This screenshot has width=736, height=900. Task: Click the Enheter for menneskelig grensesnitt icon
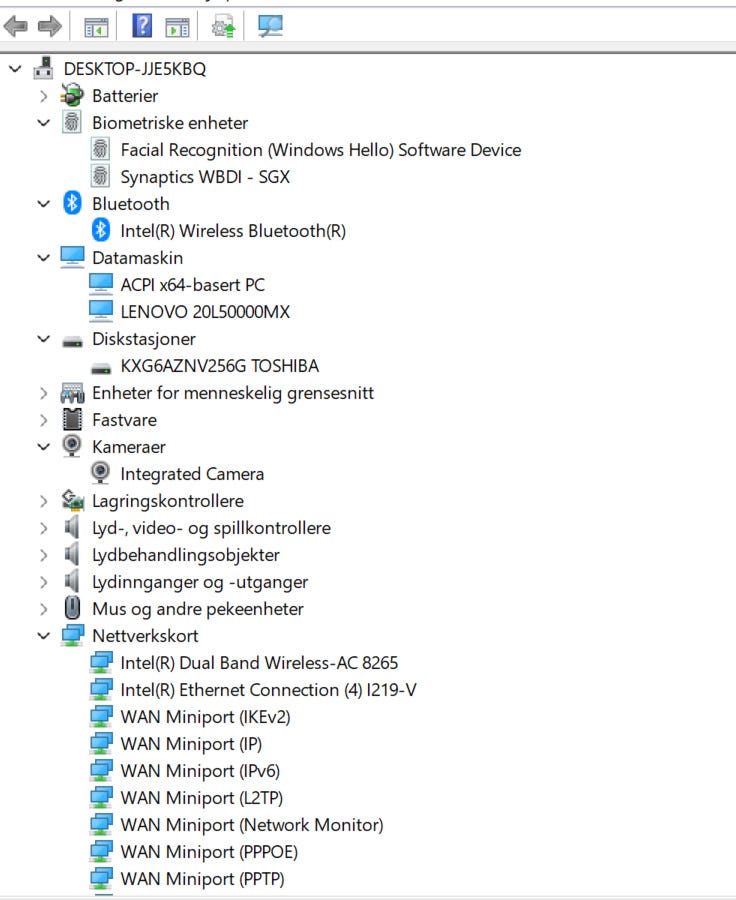click(72, 393)
